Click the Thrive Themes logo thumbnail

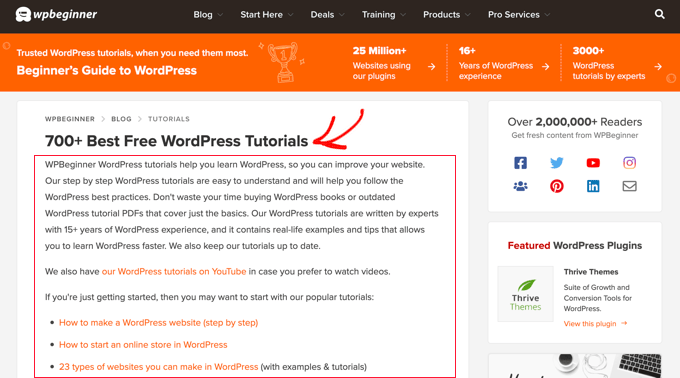click(525, 294)
